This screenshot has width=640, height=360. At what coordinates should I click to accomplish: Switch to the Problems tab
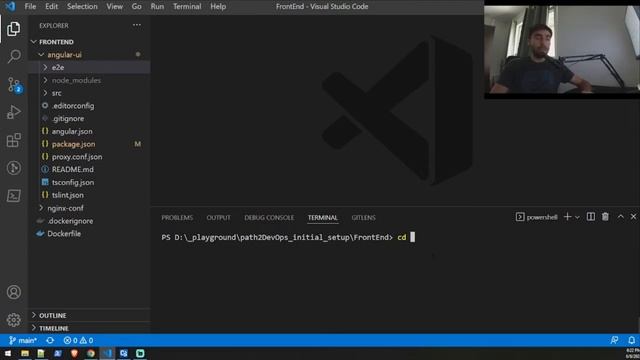(177, 218)
